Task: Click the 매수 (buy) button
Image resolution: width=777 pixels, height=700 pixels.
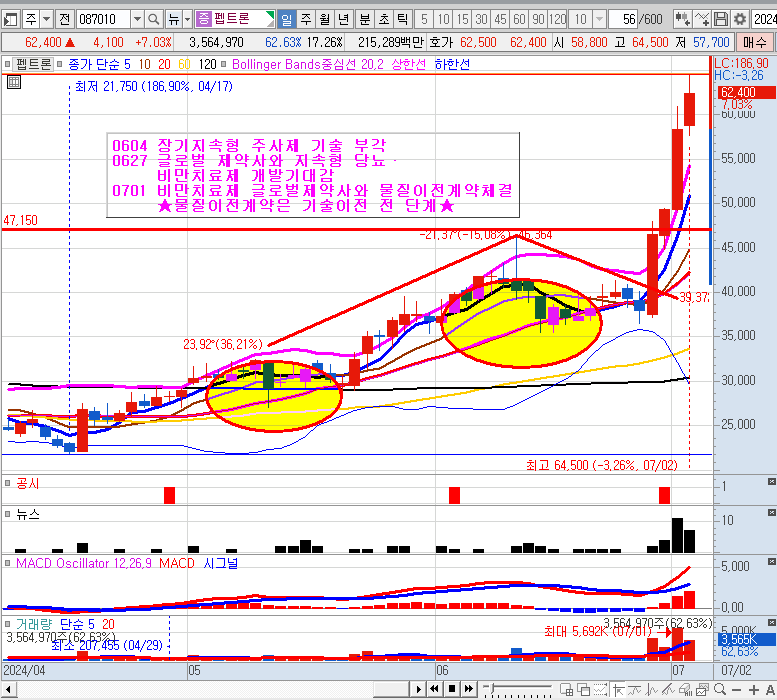Action: pyautogui.click(x=752, y=41)
